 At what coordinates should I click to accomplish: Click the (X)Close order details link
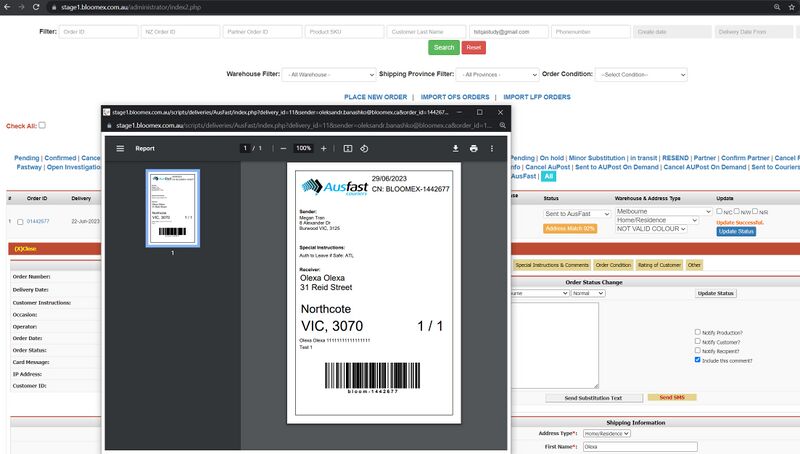coord(26,249)
